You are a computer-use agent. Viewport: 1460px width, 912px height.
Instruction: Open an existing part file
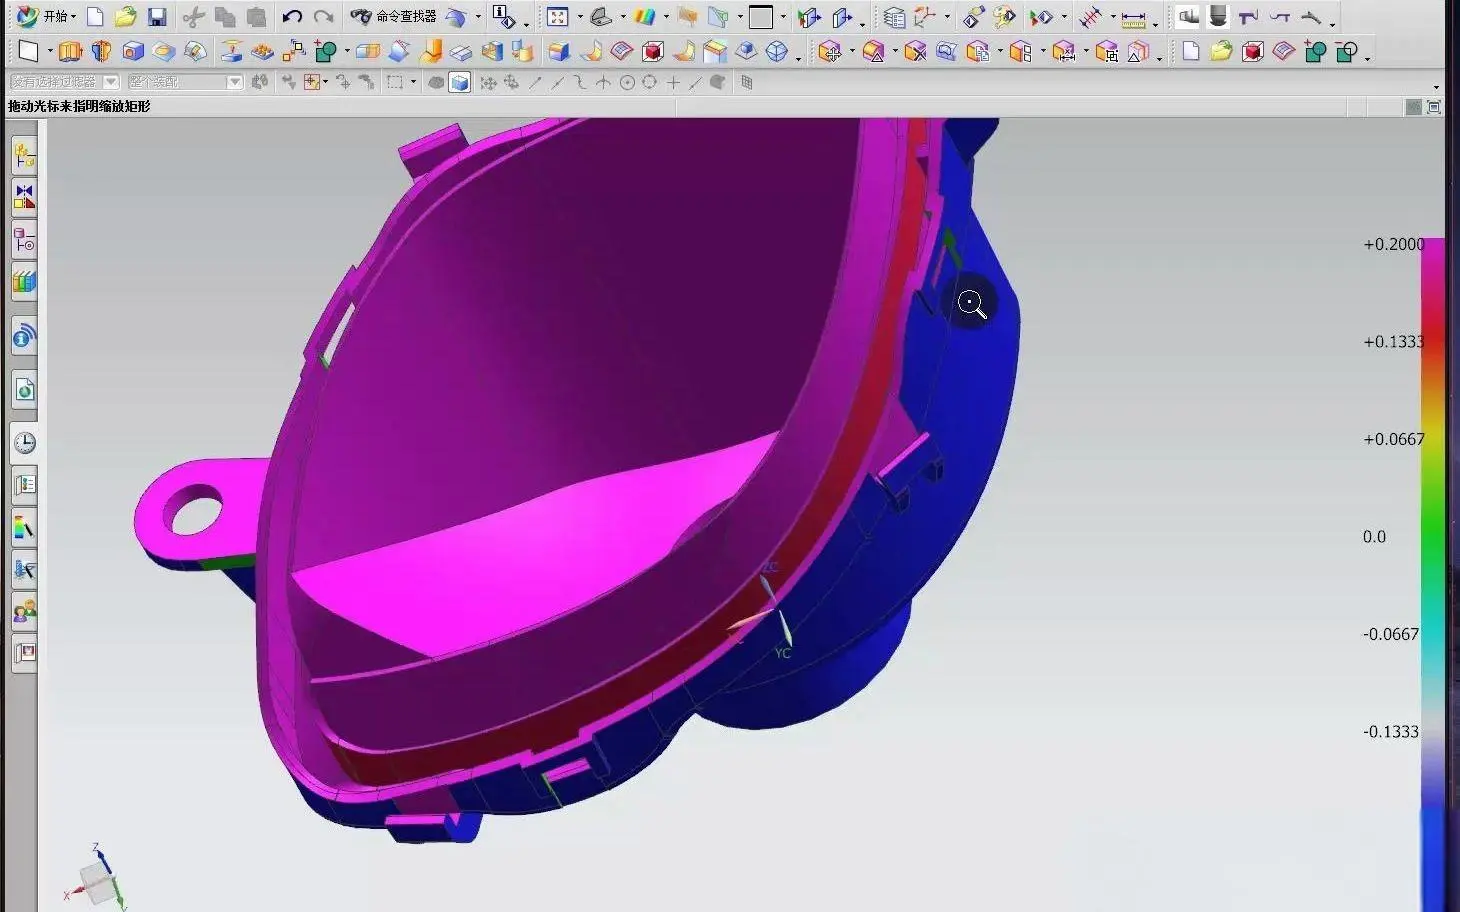[124, 16]
